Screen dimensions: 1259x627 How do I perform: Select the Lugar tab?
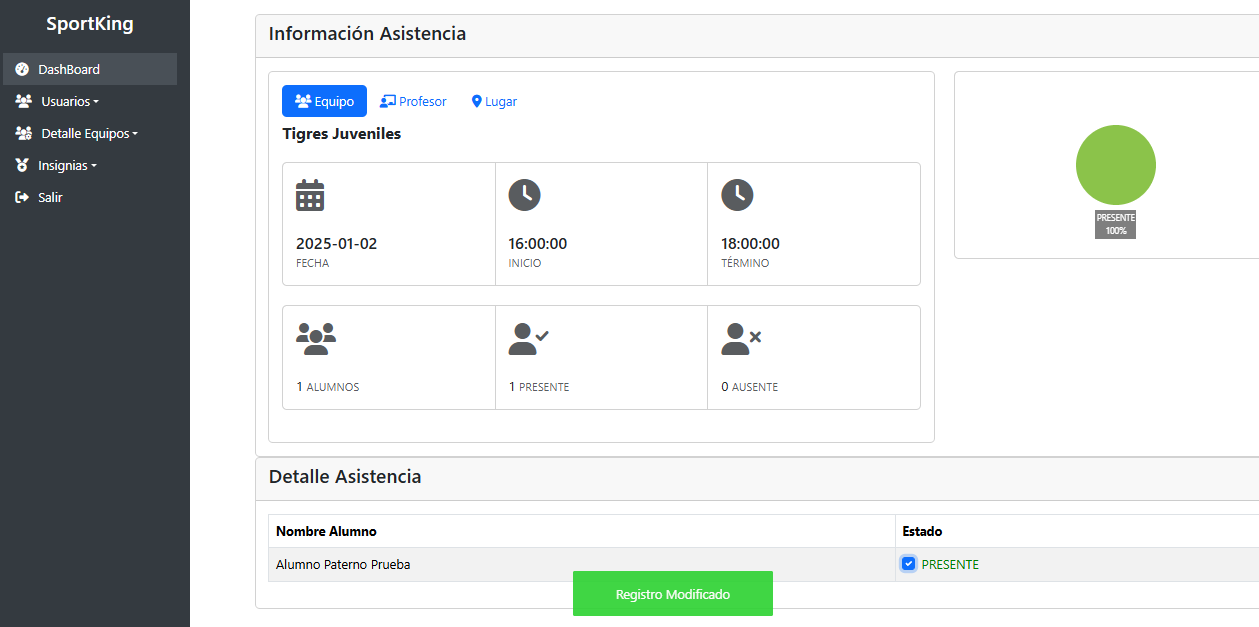[x=493, y=101]
